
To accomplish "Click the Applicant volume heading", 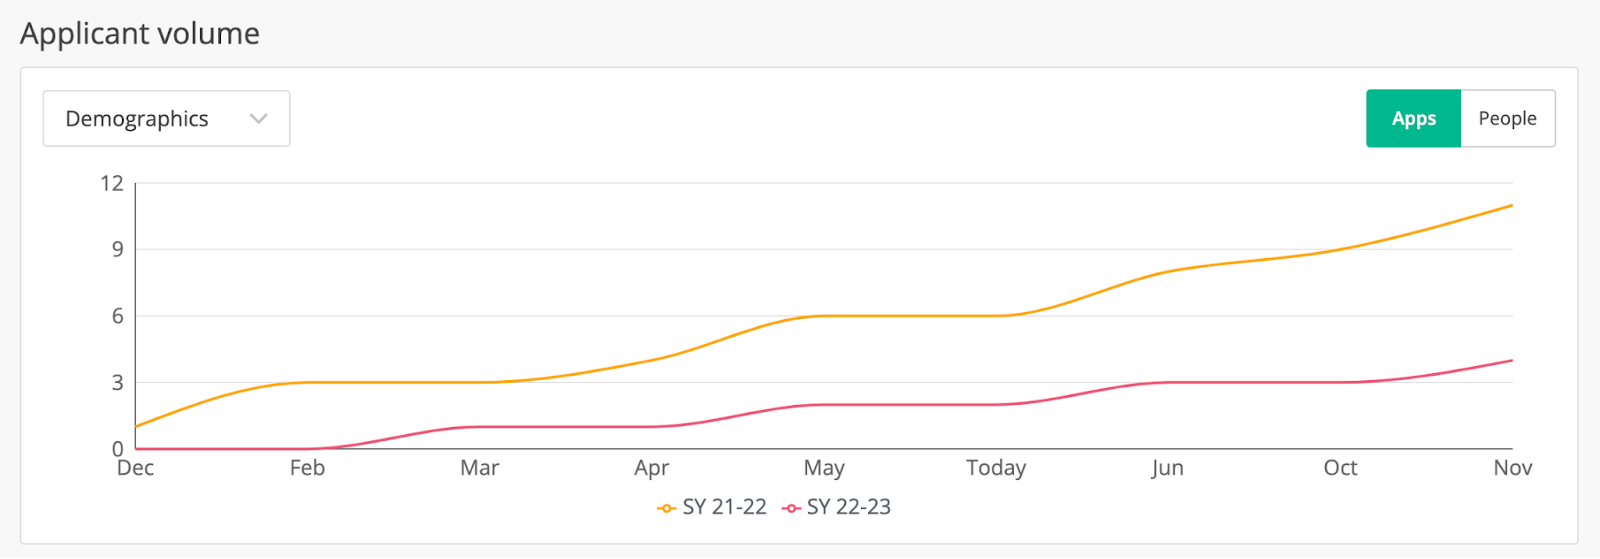I will pyautogui.click(x=140, y=34).
